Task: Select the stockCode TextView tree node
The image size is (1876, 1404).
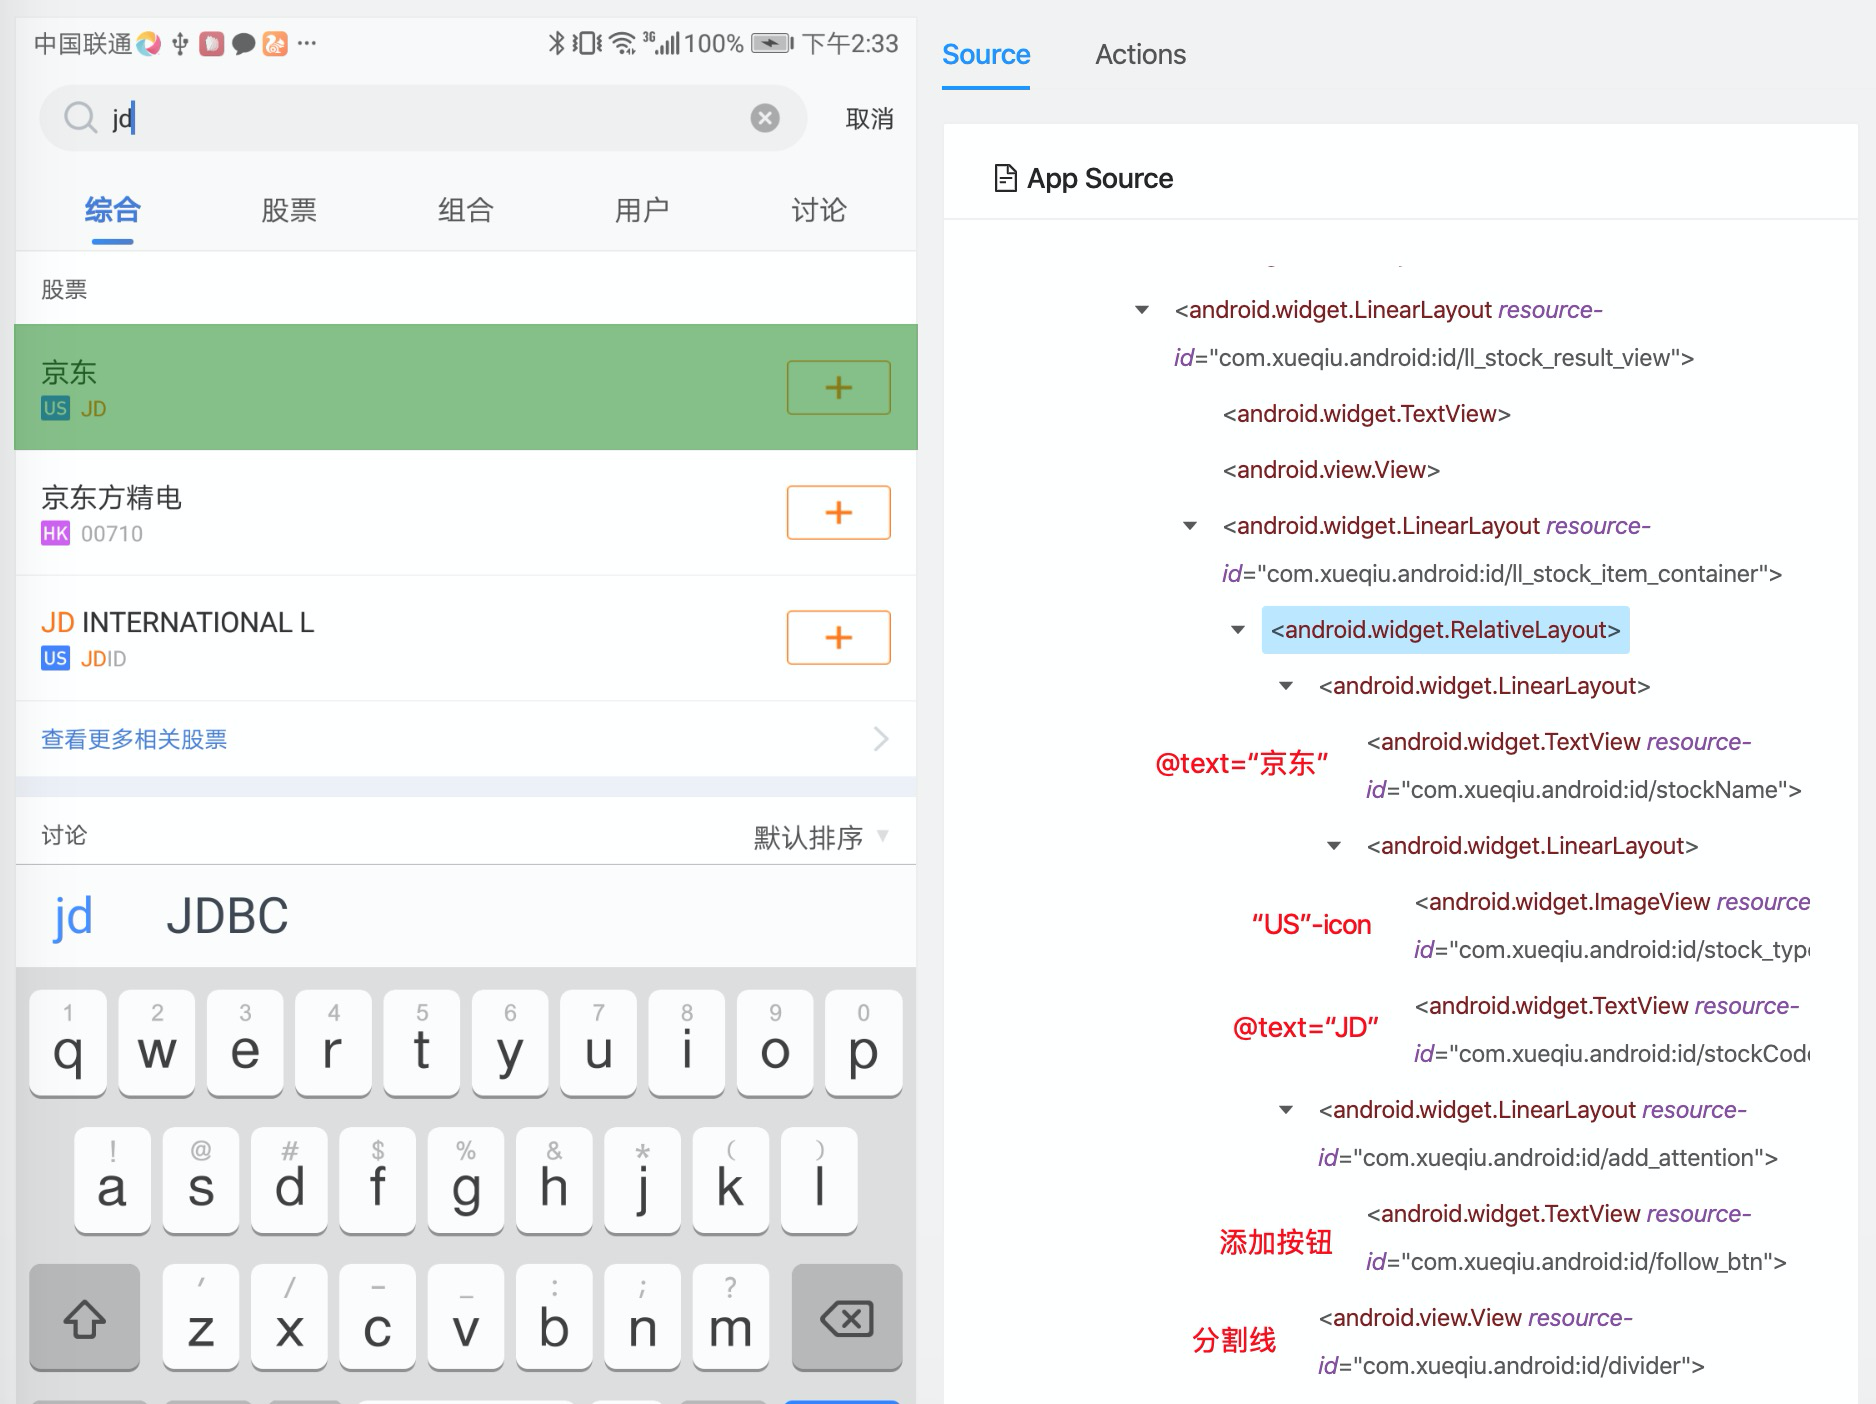Action: (x=1612, y=1030)
